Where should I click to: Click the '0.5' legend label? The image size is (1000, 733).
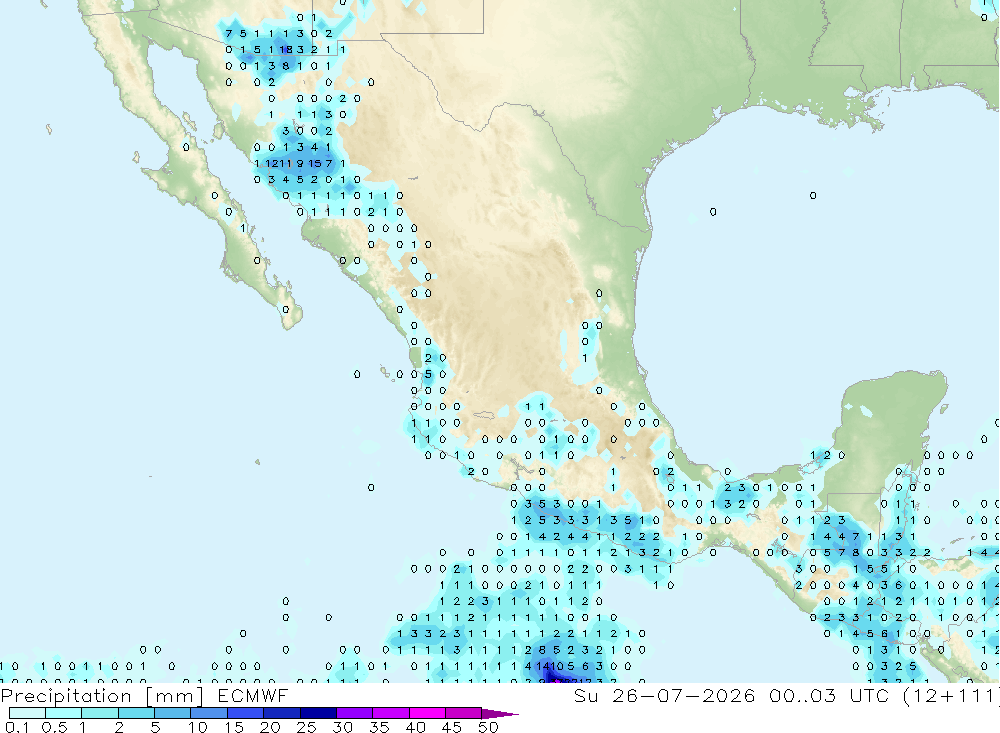point(54,727)
